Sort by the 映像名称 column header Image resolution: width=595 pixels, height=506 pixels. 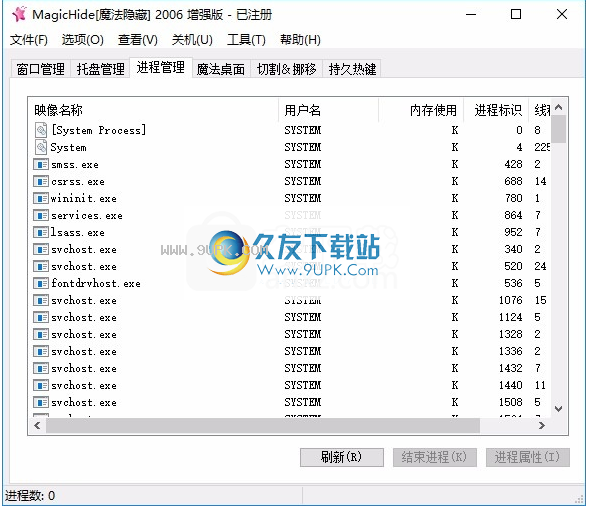(x=153, y=110)
